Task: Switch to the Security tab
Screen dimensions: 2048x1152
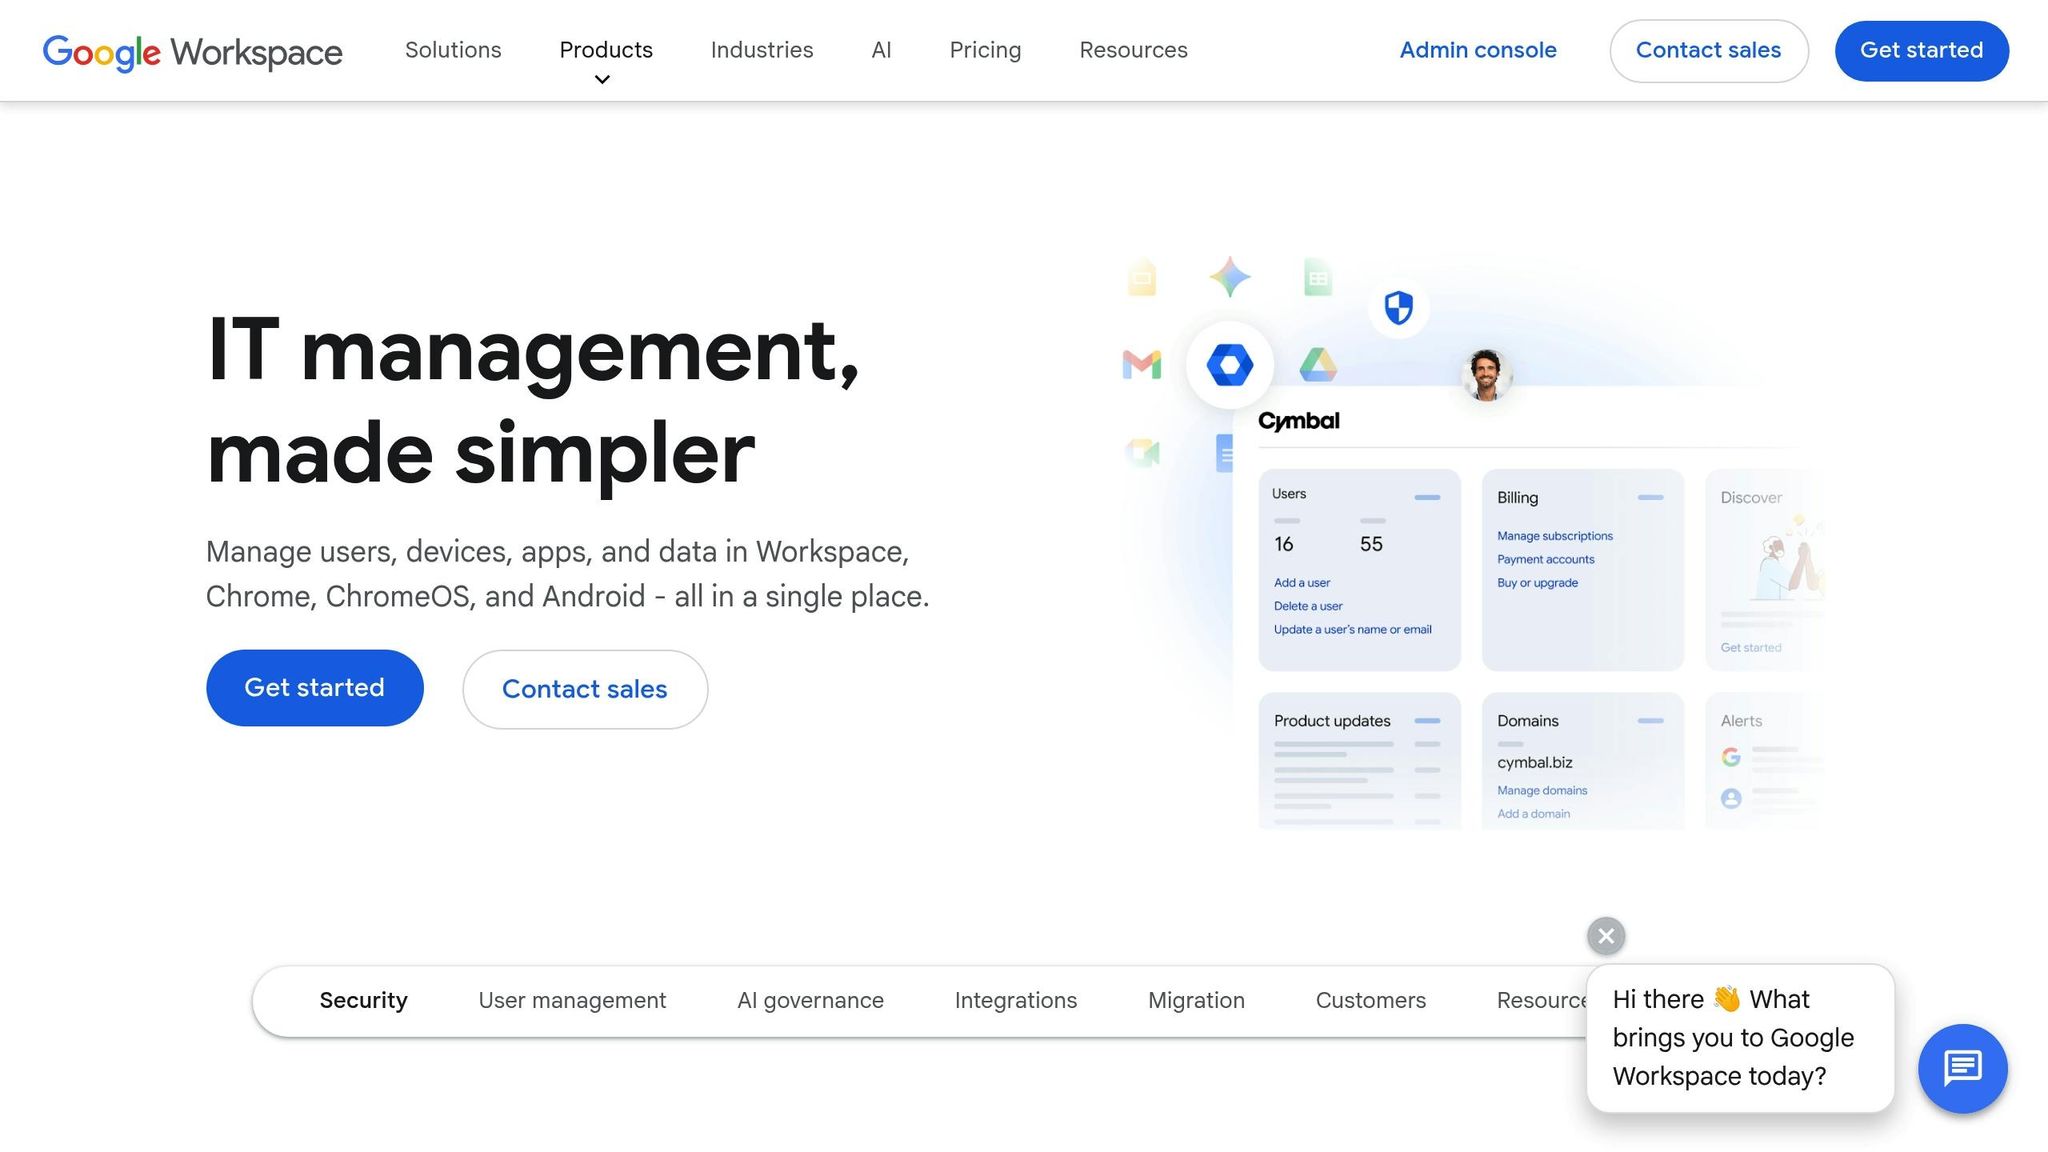Action: coord(363,1000)
